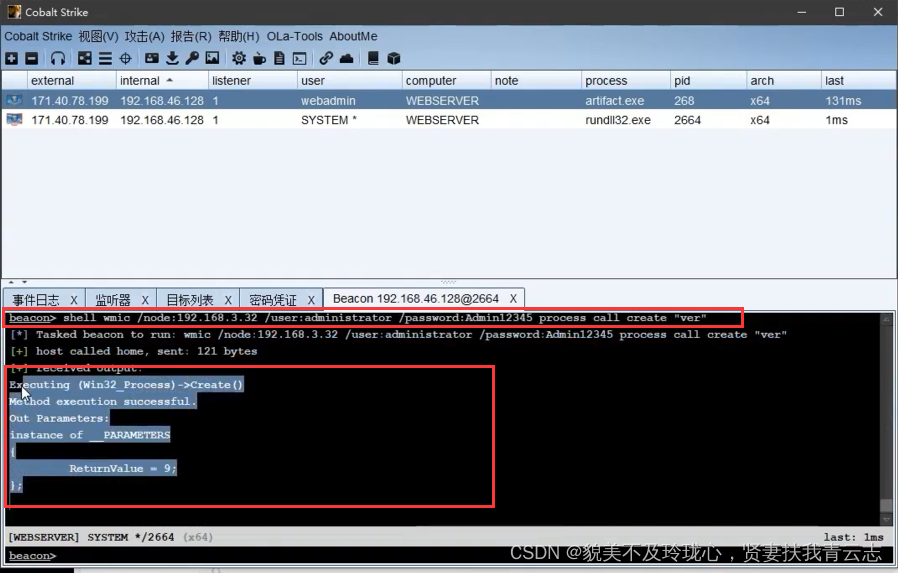Sort sessions by last column header
The image size is (898, 573).
pos(858,81)
